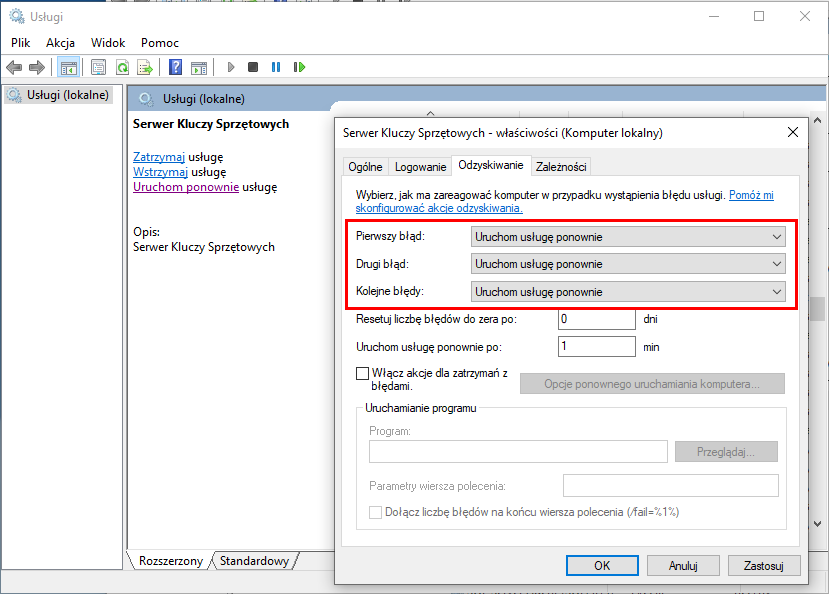The width and height of the screenshot is (829, 594).
Task: Open the Help toolbar icon
Action: tap(176, 67)
